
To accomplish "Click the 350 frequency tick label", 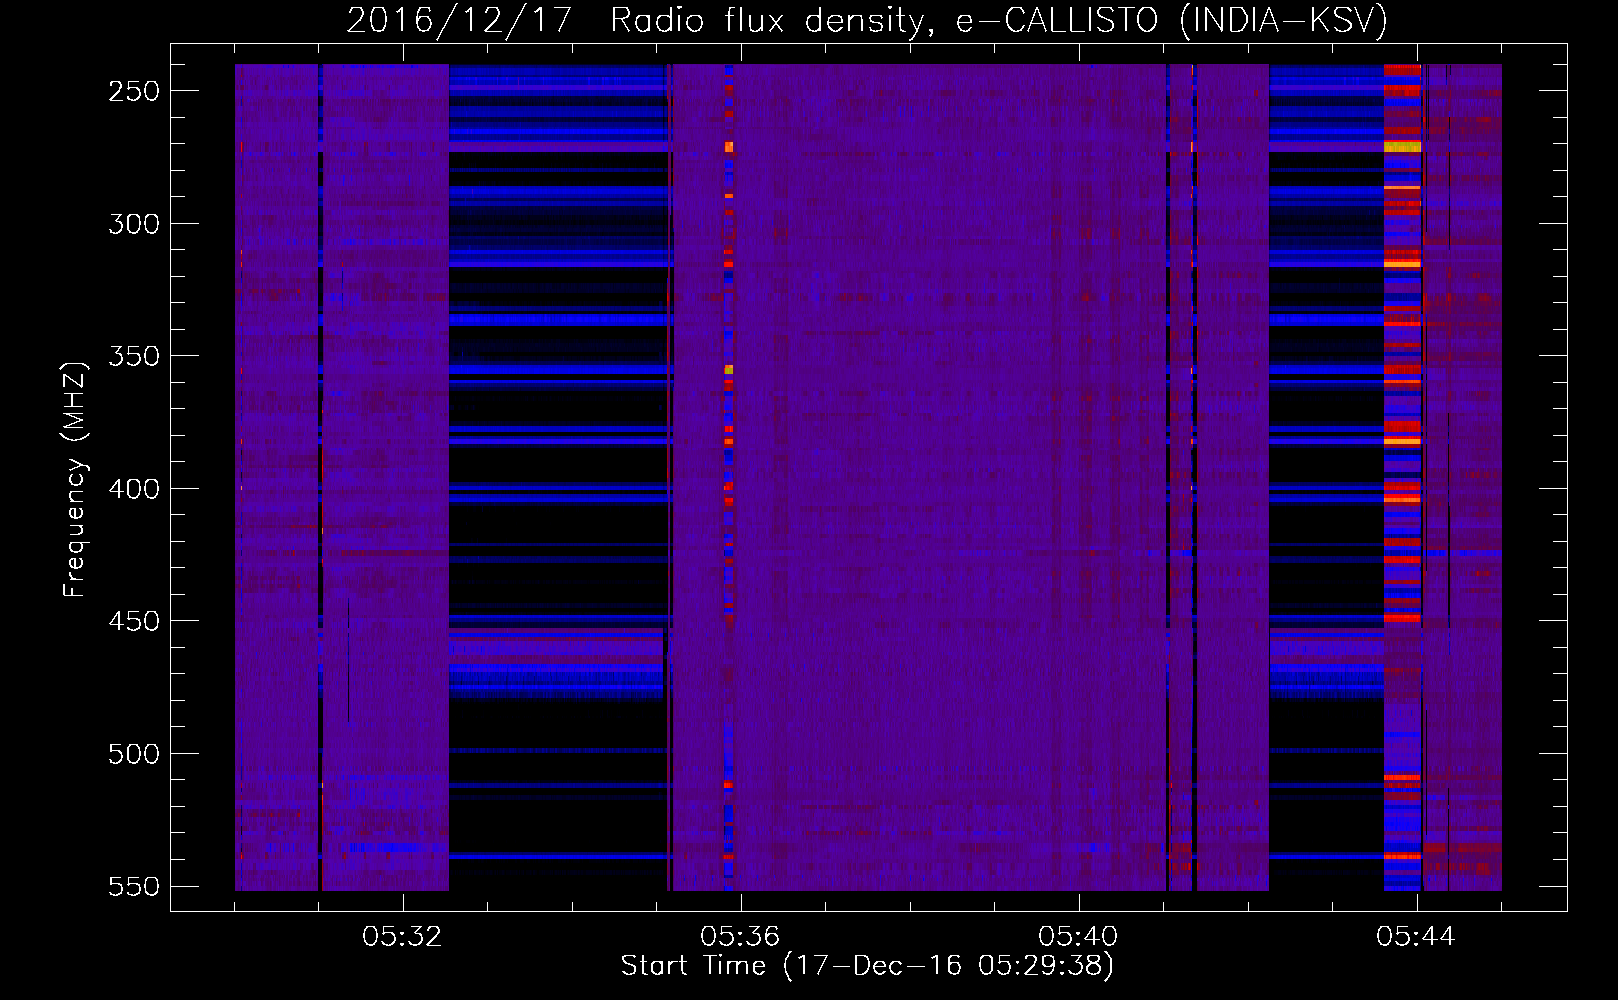I will (134, 356).
